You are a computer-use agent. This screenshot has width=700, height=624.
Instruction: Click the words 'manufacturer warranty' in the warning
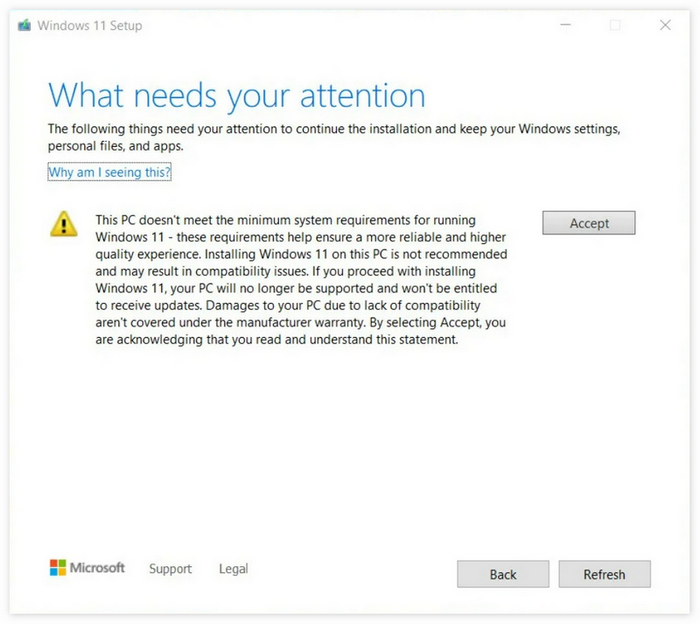click(300, 322)
